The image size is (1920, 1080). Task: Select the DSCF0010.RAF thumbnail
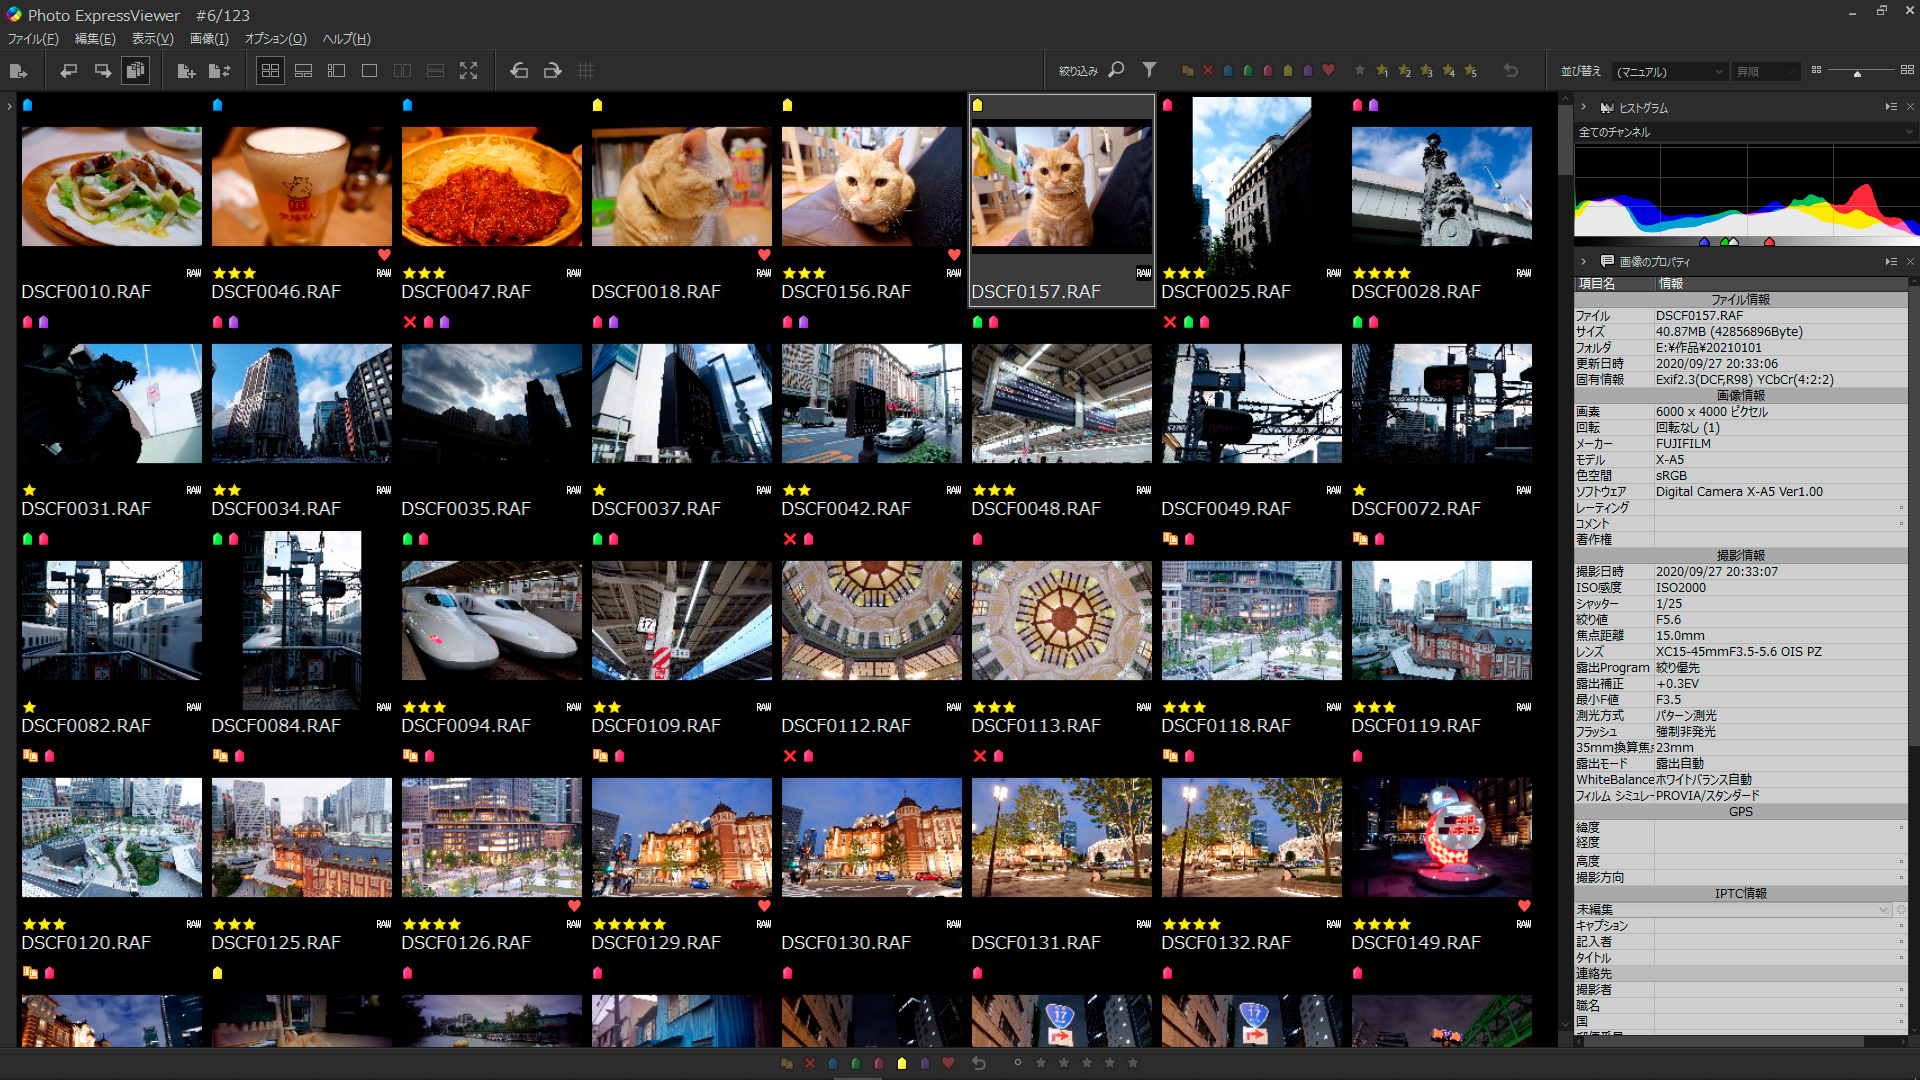pos(111,186)
